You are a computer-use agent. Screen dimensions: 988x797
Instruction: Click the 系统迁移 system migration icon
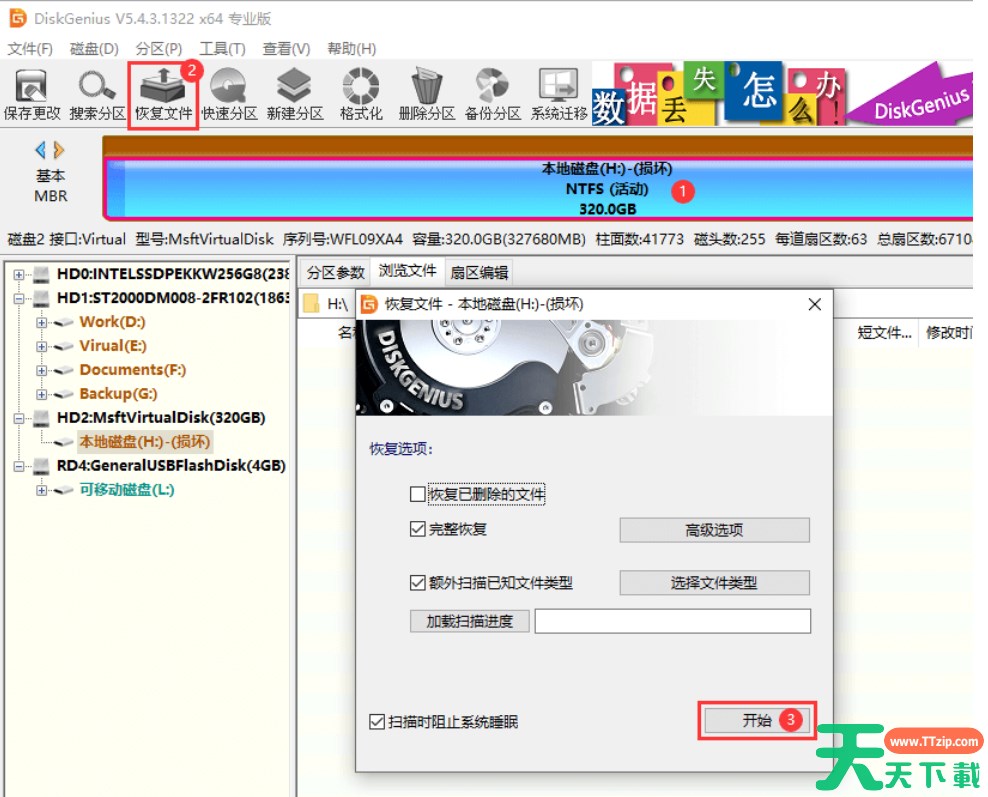tap(559, 95)
